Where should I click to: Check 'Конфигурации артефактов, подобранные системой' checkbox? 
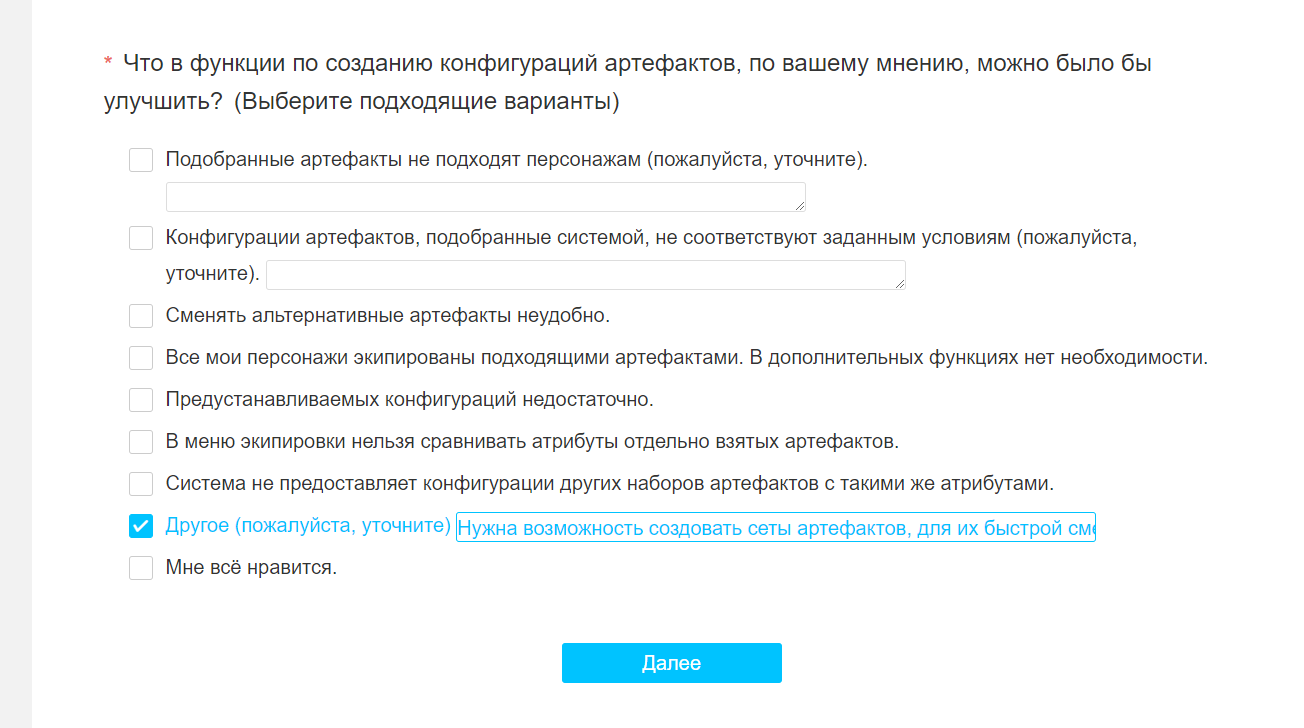(141, 238)
